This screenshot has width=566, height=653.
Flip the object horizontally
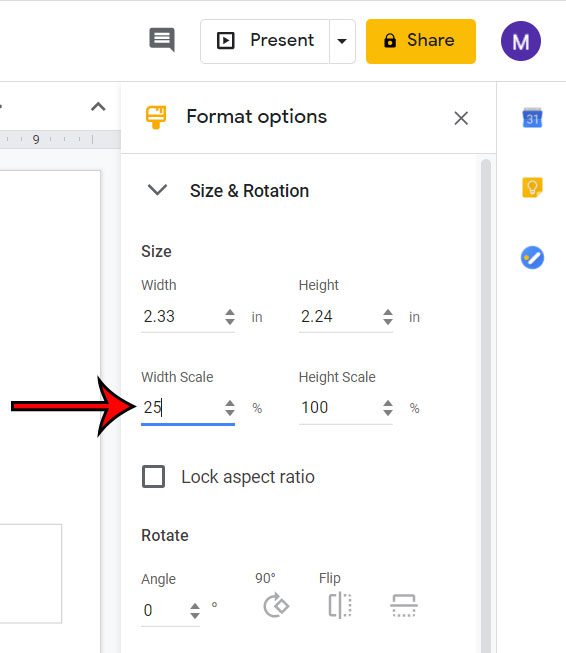tap(340, 605)
